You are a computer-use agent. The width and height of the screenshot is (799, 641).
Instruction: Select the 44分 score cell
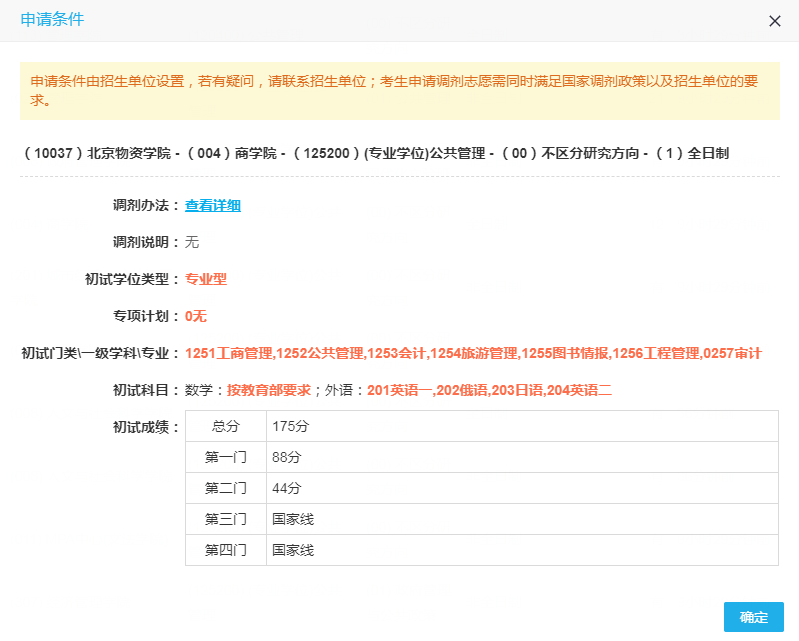[x=286, y=489]
